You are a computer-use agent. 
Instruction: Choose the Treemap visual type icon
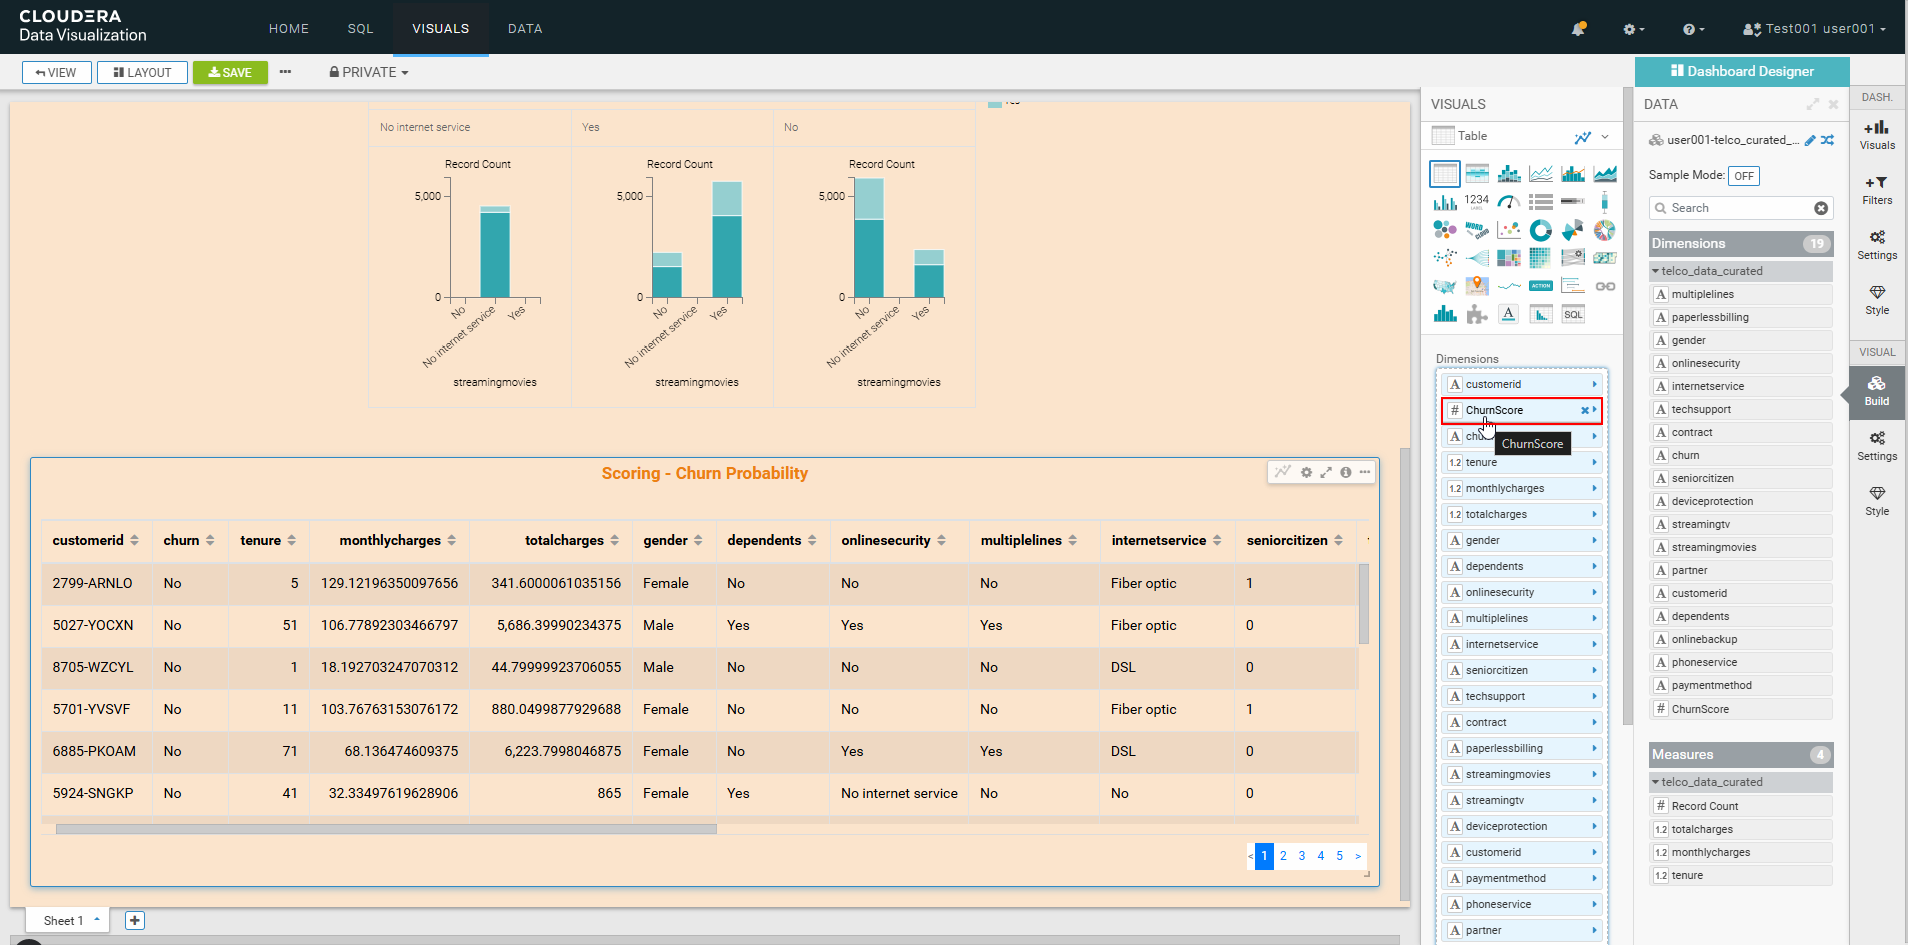click(1509, 258)
